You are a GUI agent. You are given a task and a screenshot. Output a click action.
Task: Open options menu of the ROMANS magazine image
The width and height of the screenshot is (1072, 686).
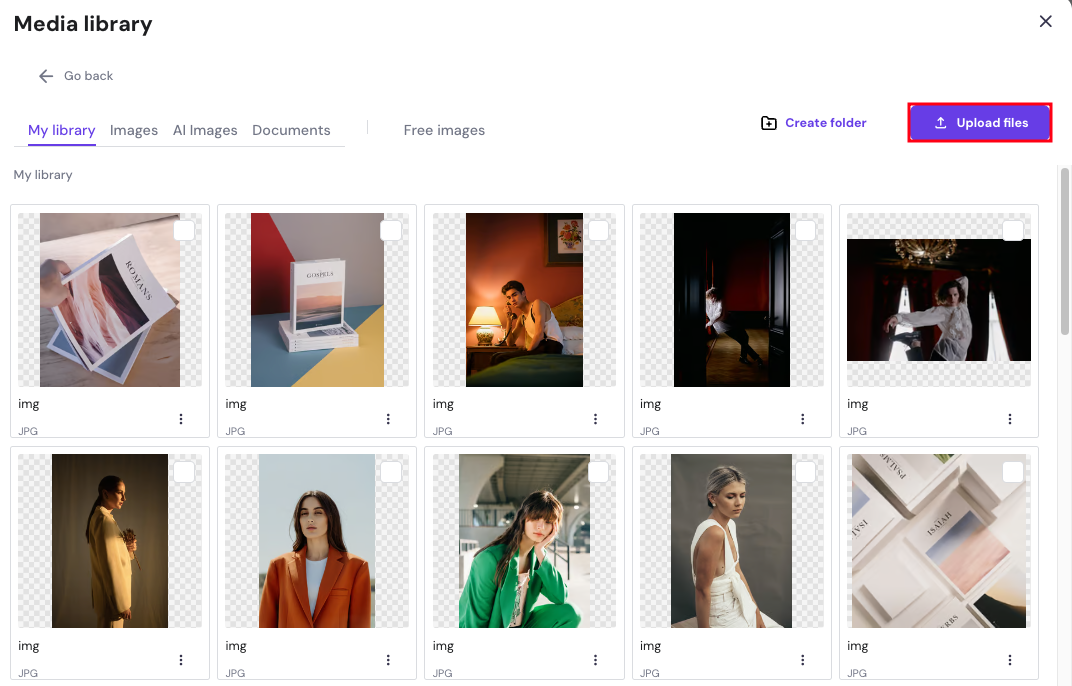[x=181, y=418]
